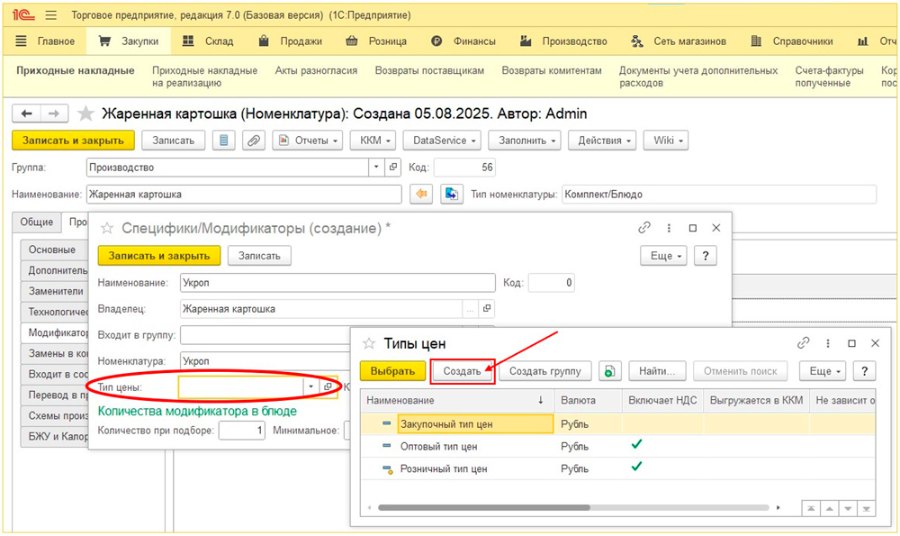Click horizontal scrollbar in Типы цен list
This screenshot has width=900, height=536.
click(484, 508)
